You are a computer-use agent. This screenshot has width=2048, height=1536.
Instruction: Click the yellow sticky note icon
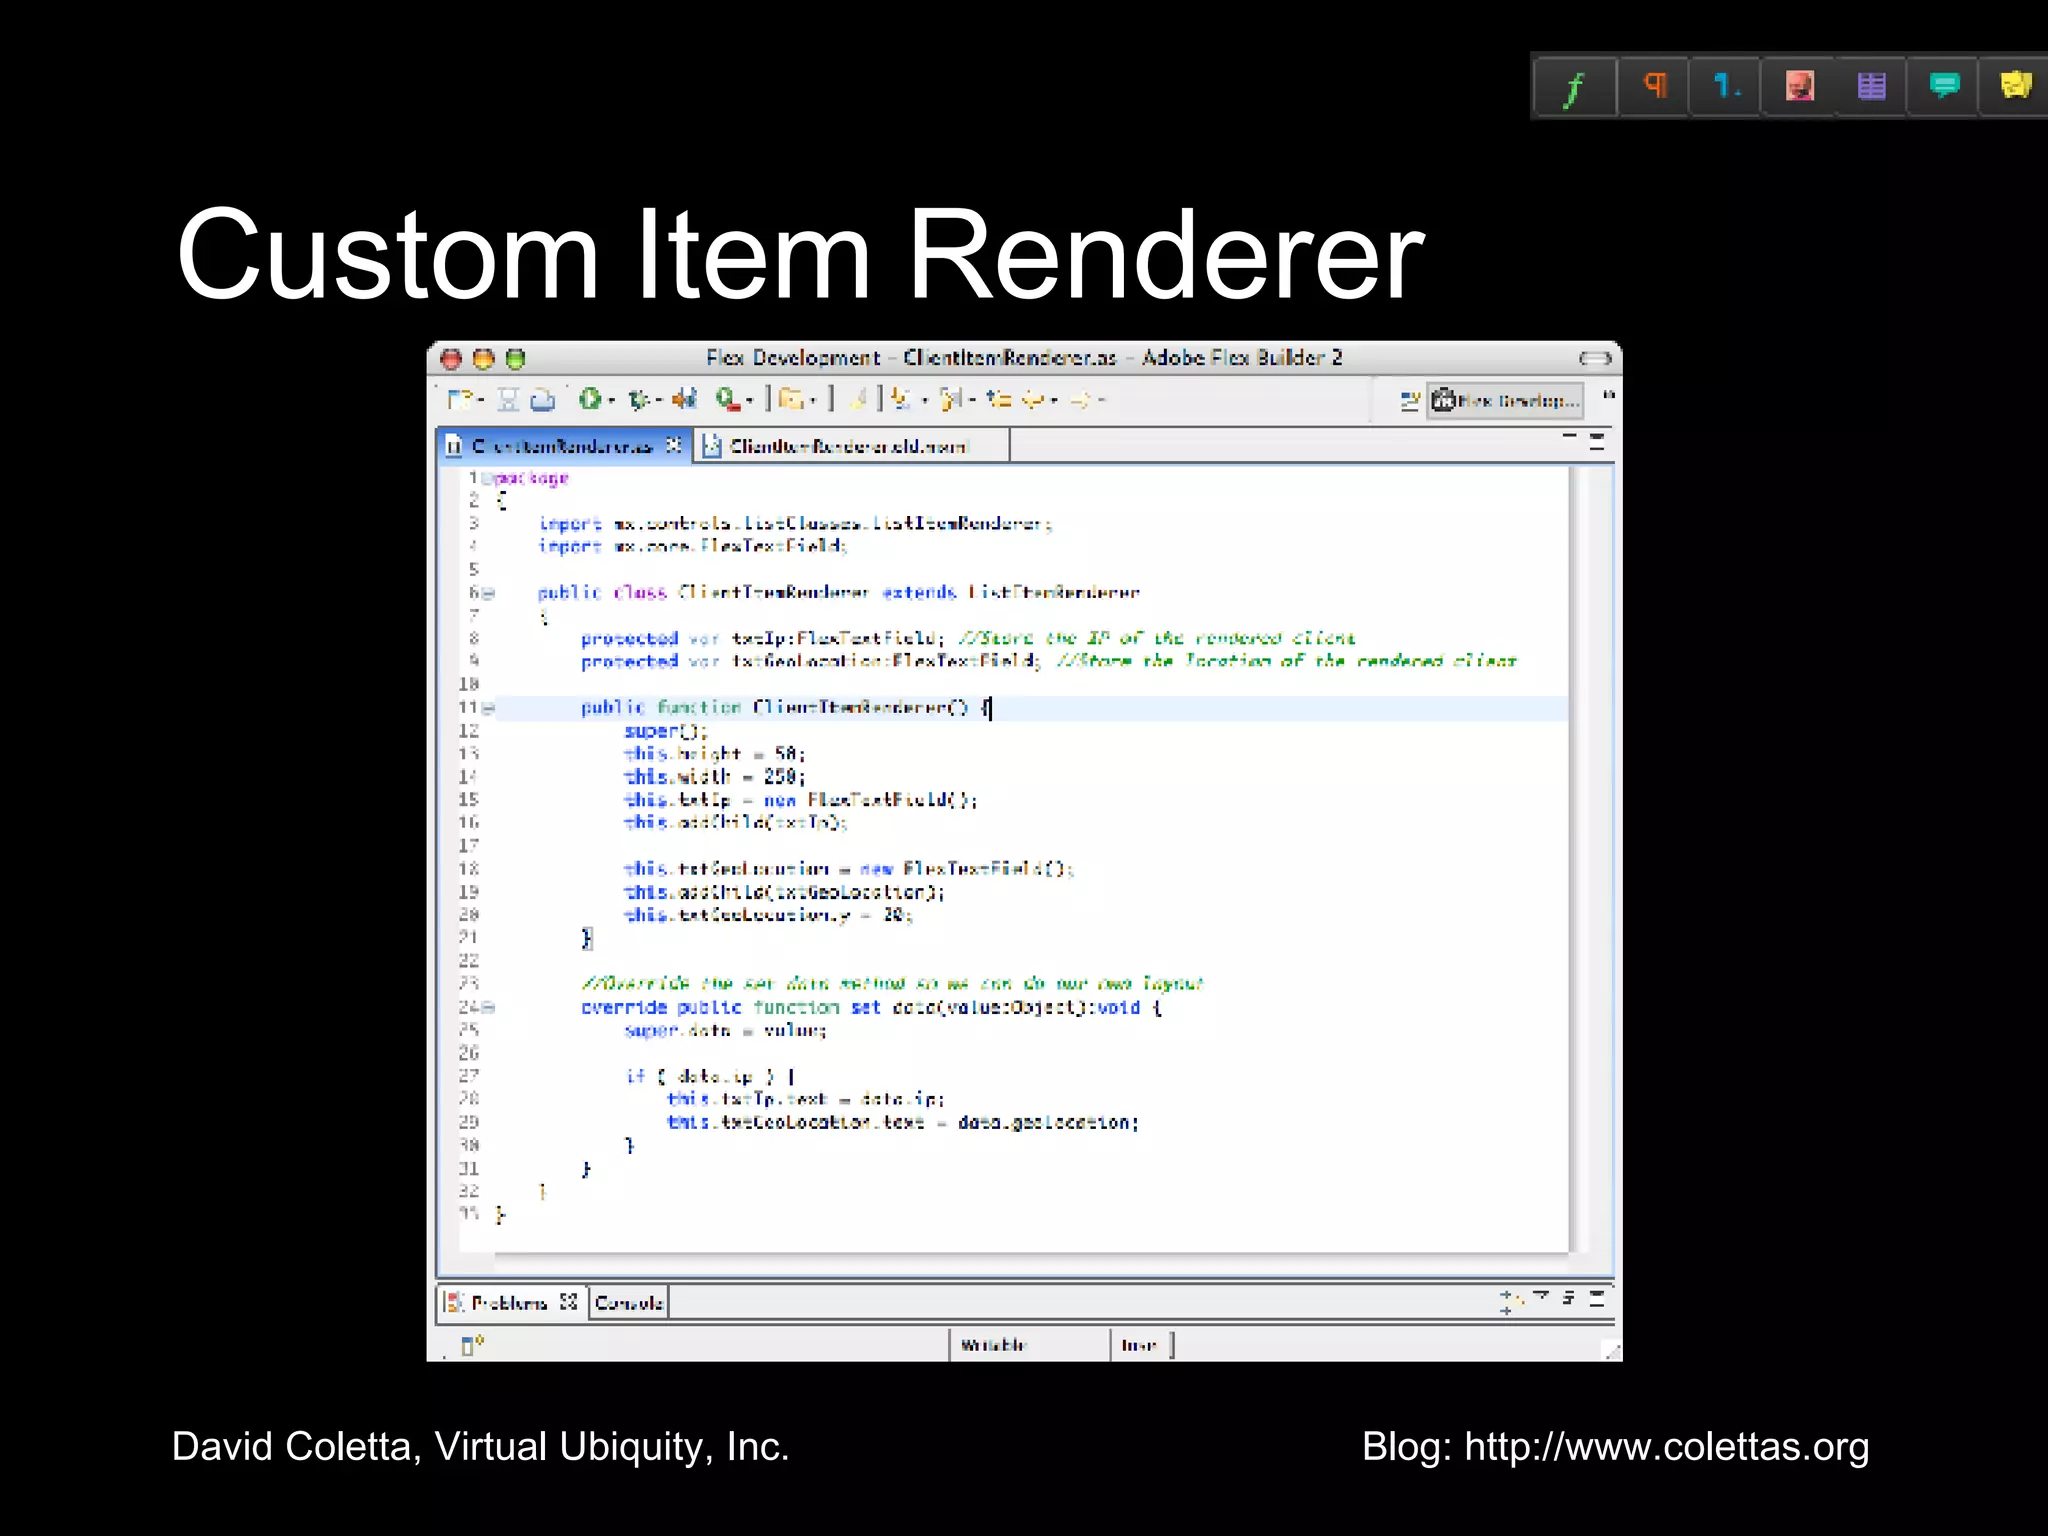2015,86
